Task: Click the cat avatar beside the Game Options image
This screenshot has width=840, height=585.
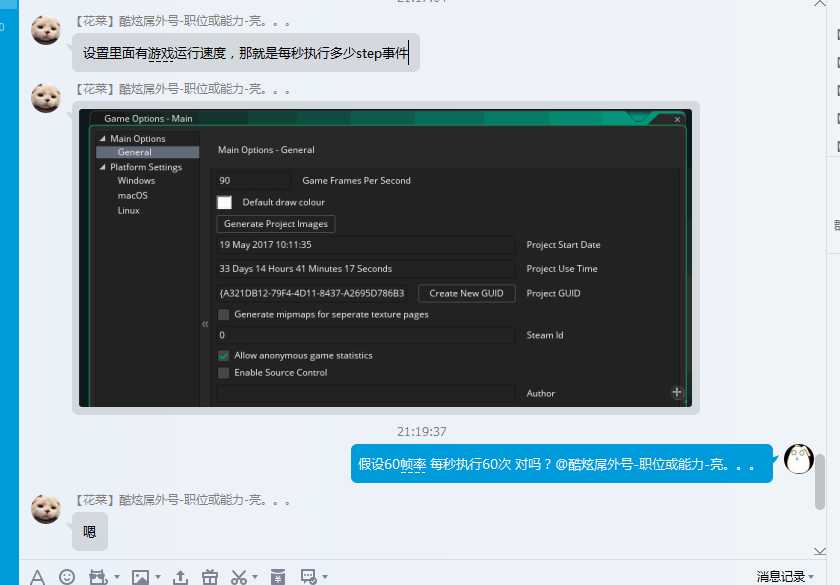Action: pyautogui.click(x=46, y=98)
